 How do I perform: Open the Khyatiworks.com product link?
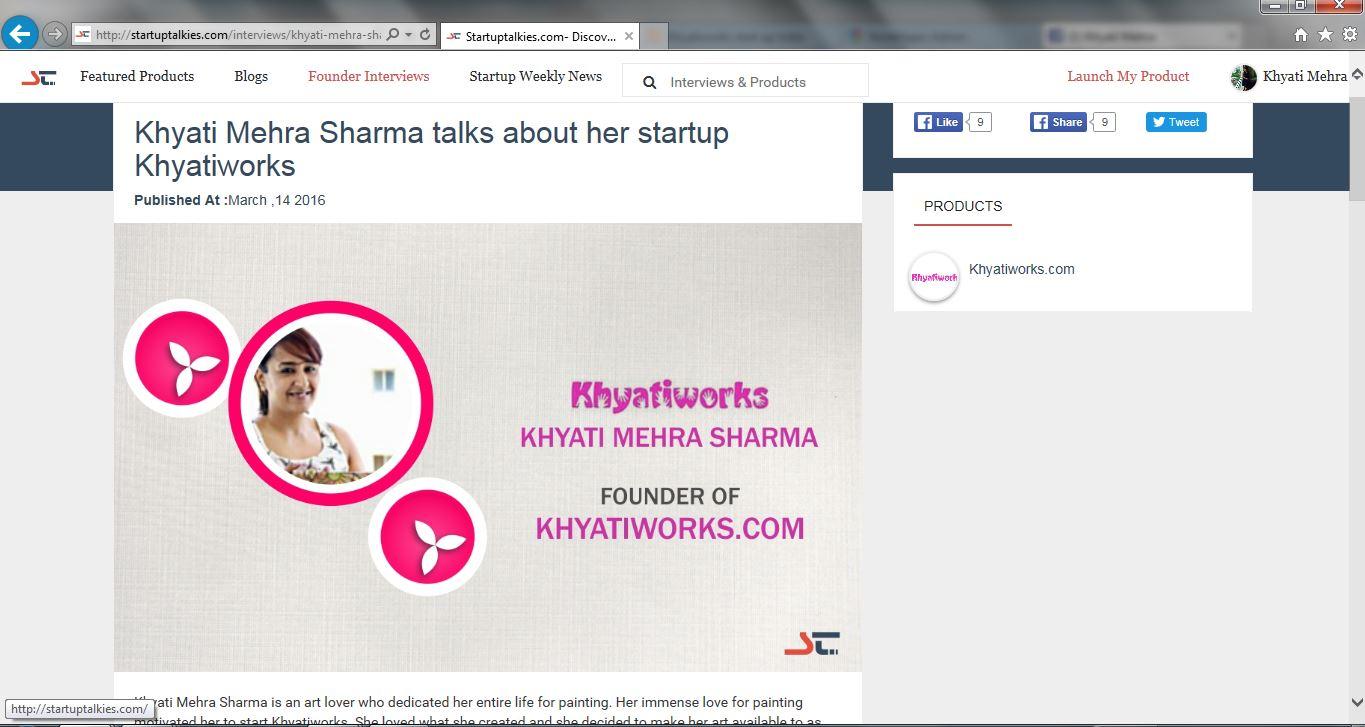(x=1021, y=269)
